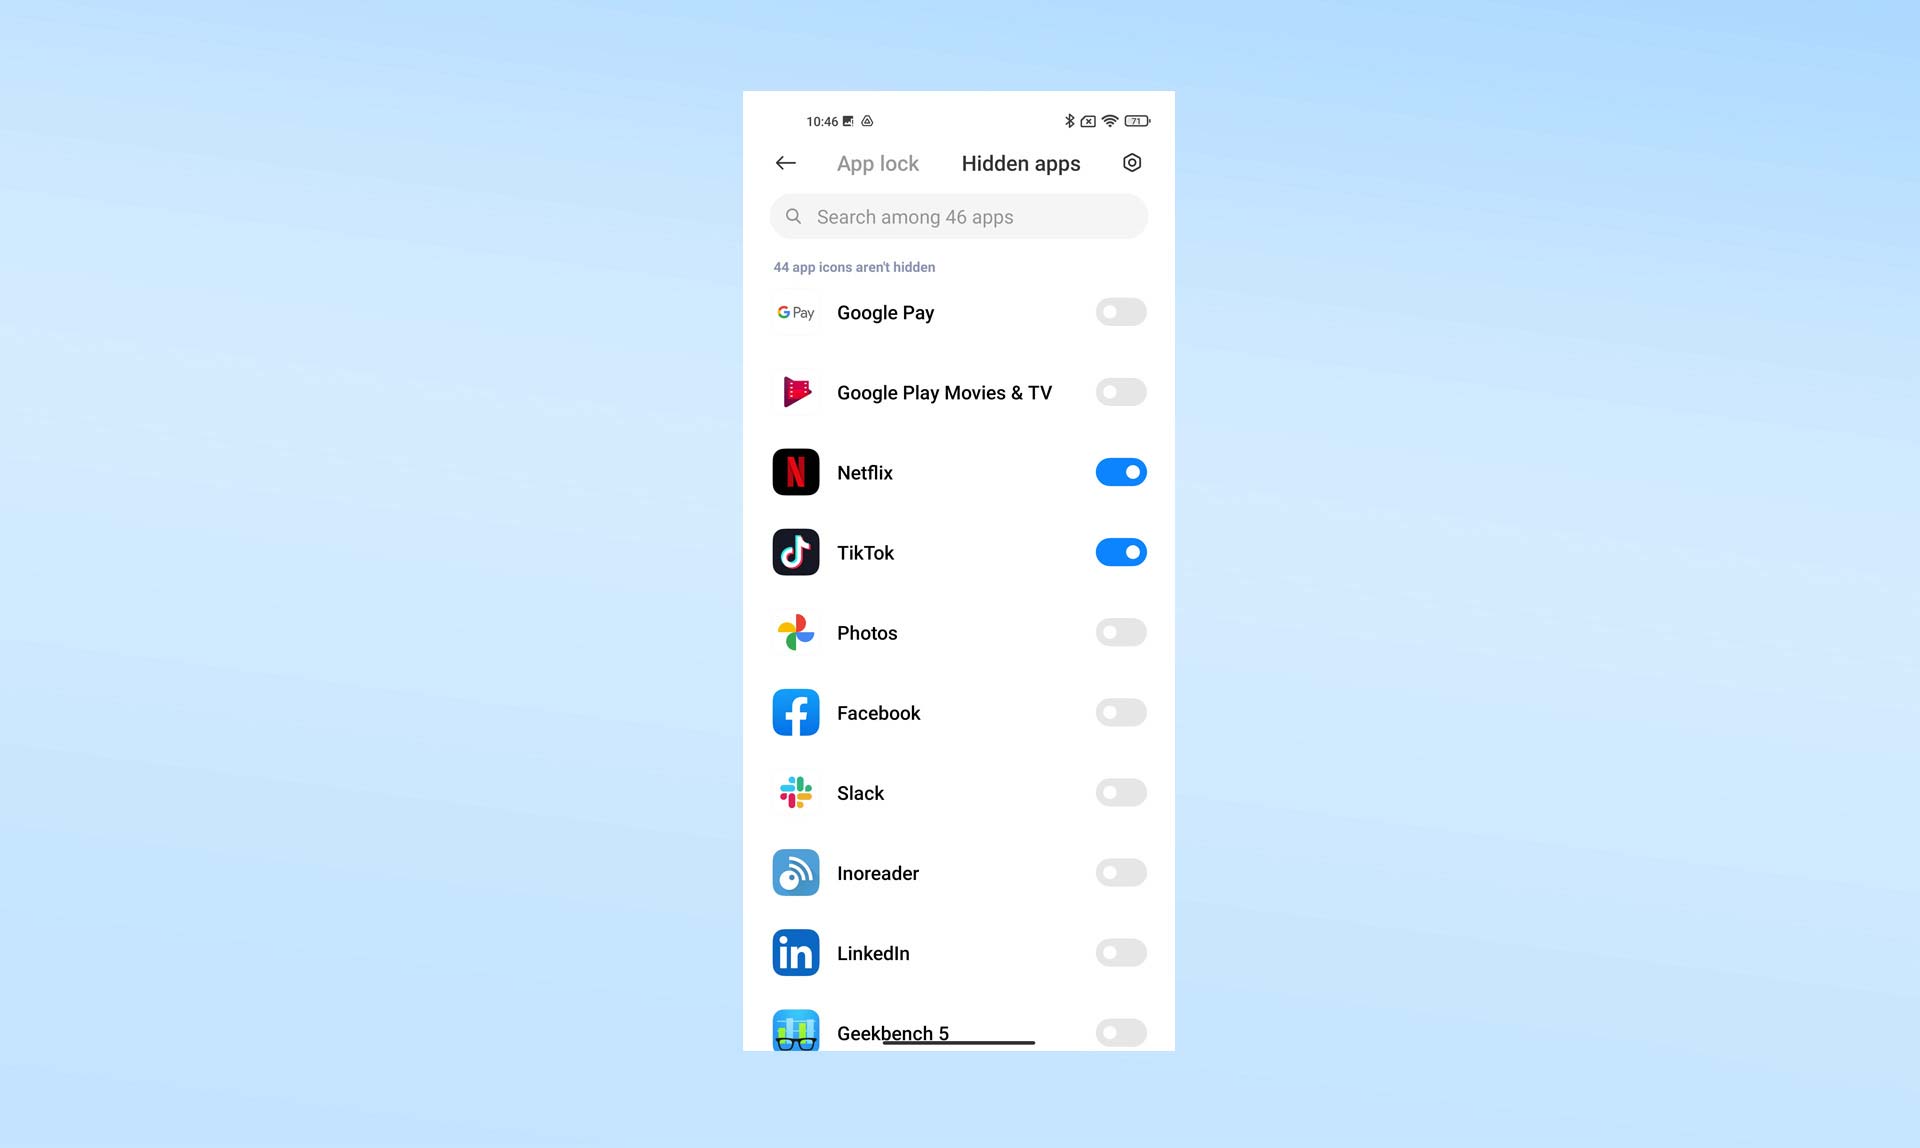Open App lock settings gear icon
This screenshot has height=1148, width=1920.
[1132, 163]
